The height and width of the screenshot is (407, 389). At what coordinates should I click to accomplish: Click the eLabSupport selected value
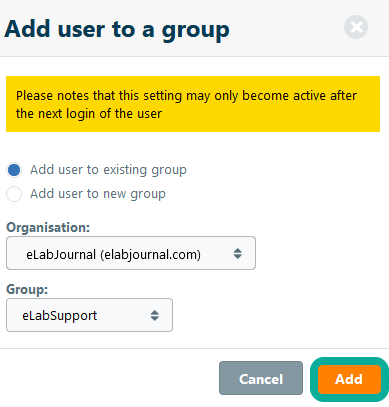(x=60, y=316)
